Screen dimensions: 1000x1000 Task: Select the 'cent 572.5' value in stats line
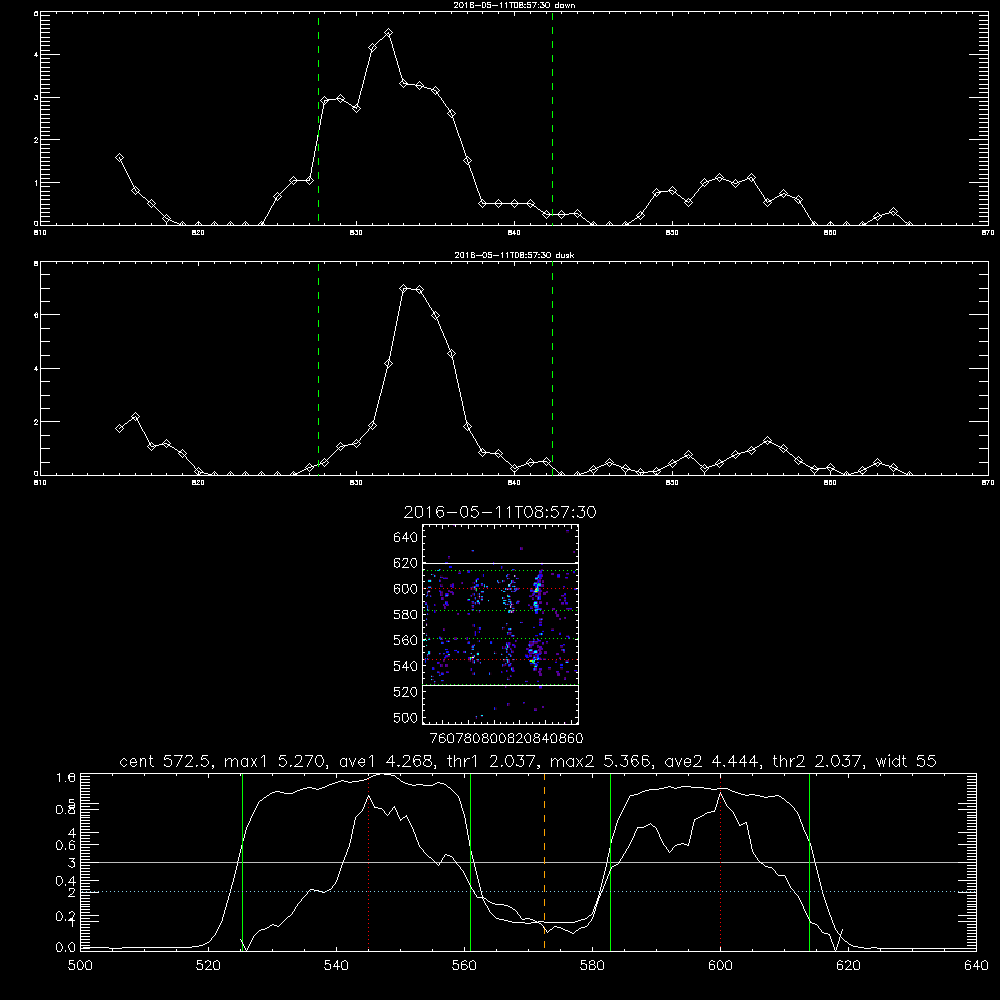(163, 761)
